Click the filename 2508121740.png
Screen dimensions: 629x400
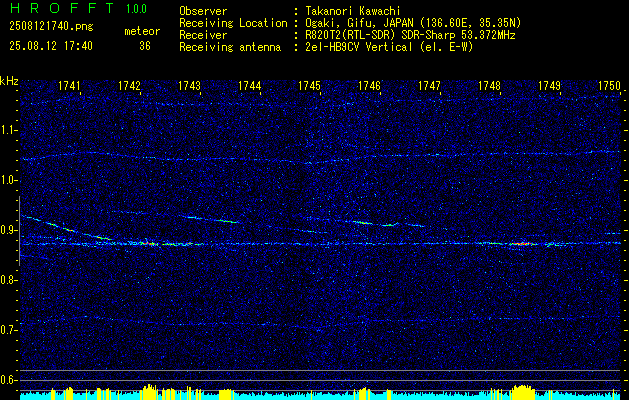51,27
